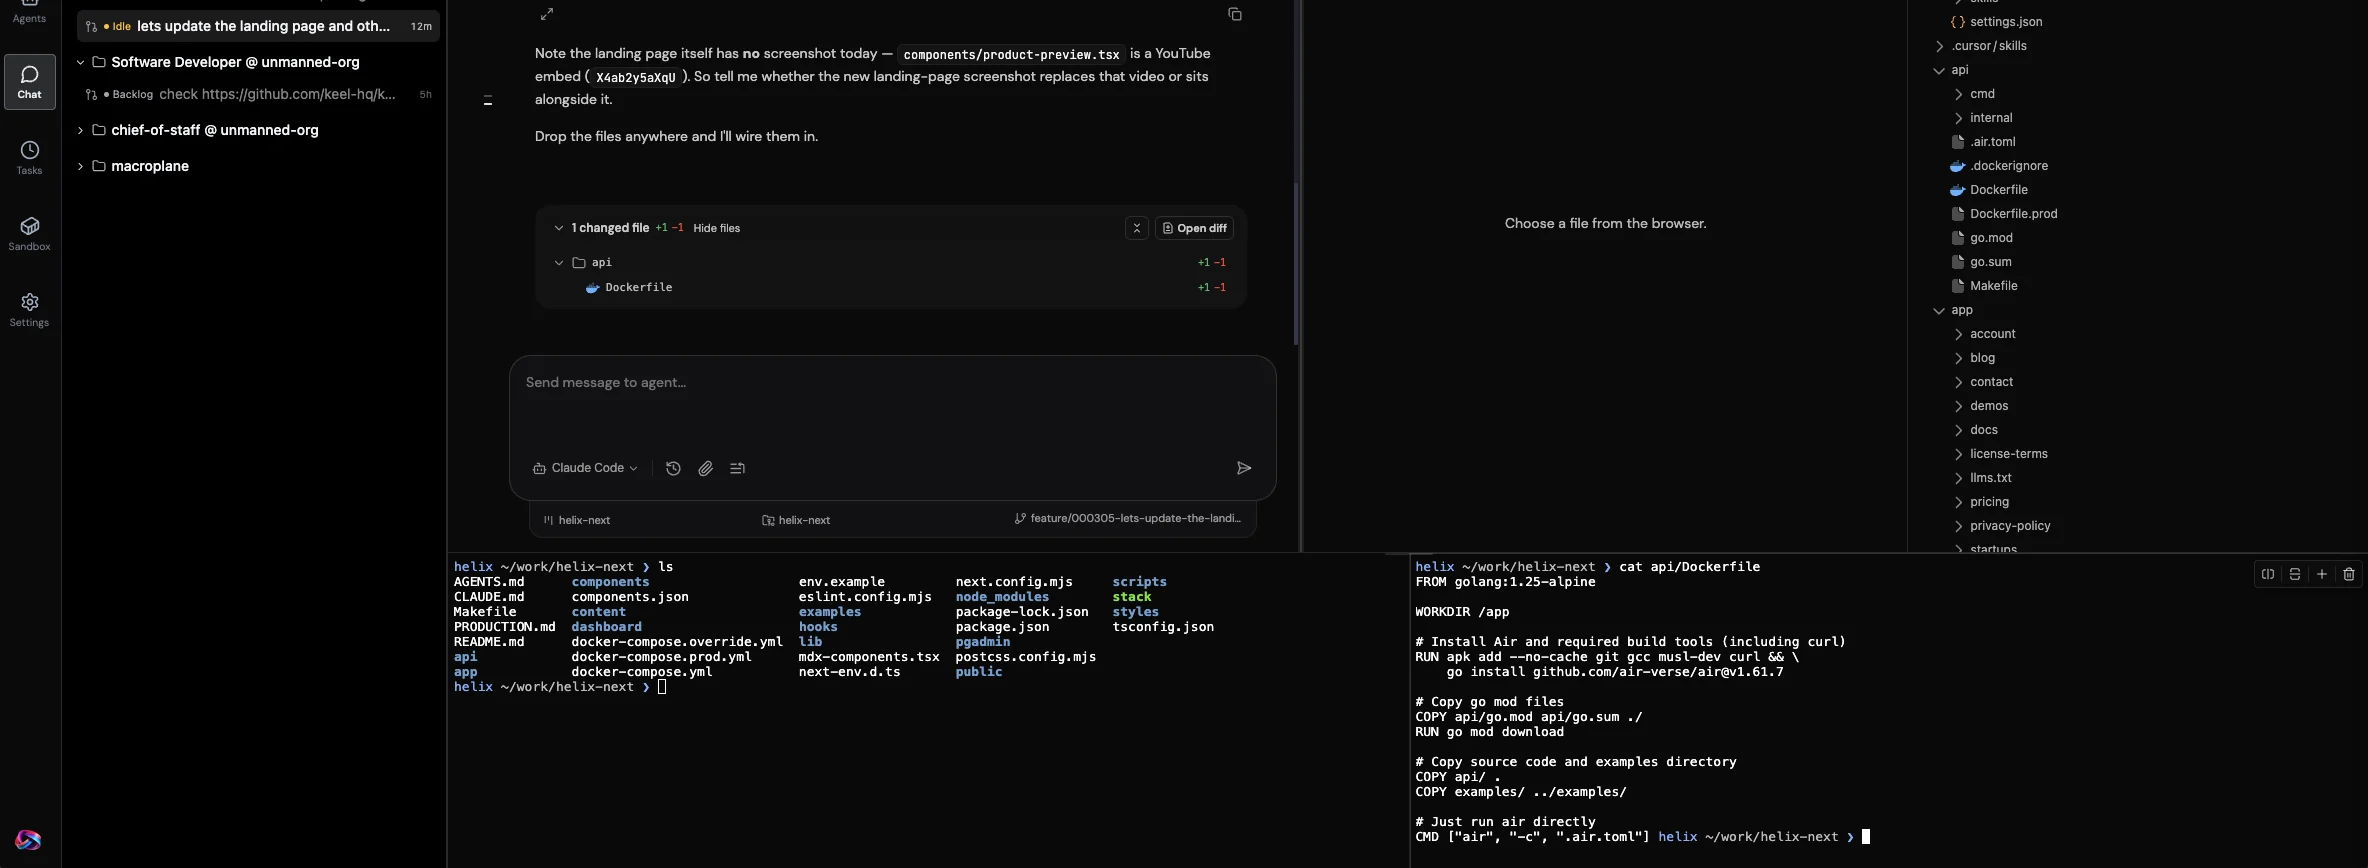The image size is (2368, 868).
Task: Open the Chat section in the sidebar
Action: [30, 82]
